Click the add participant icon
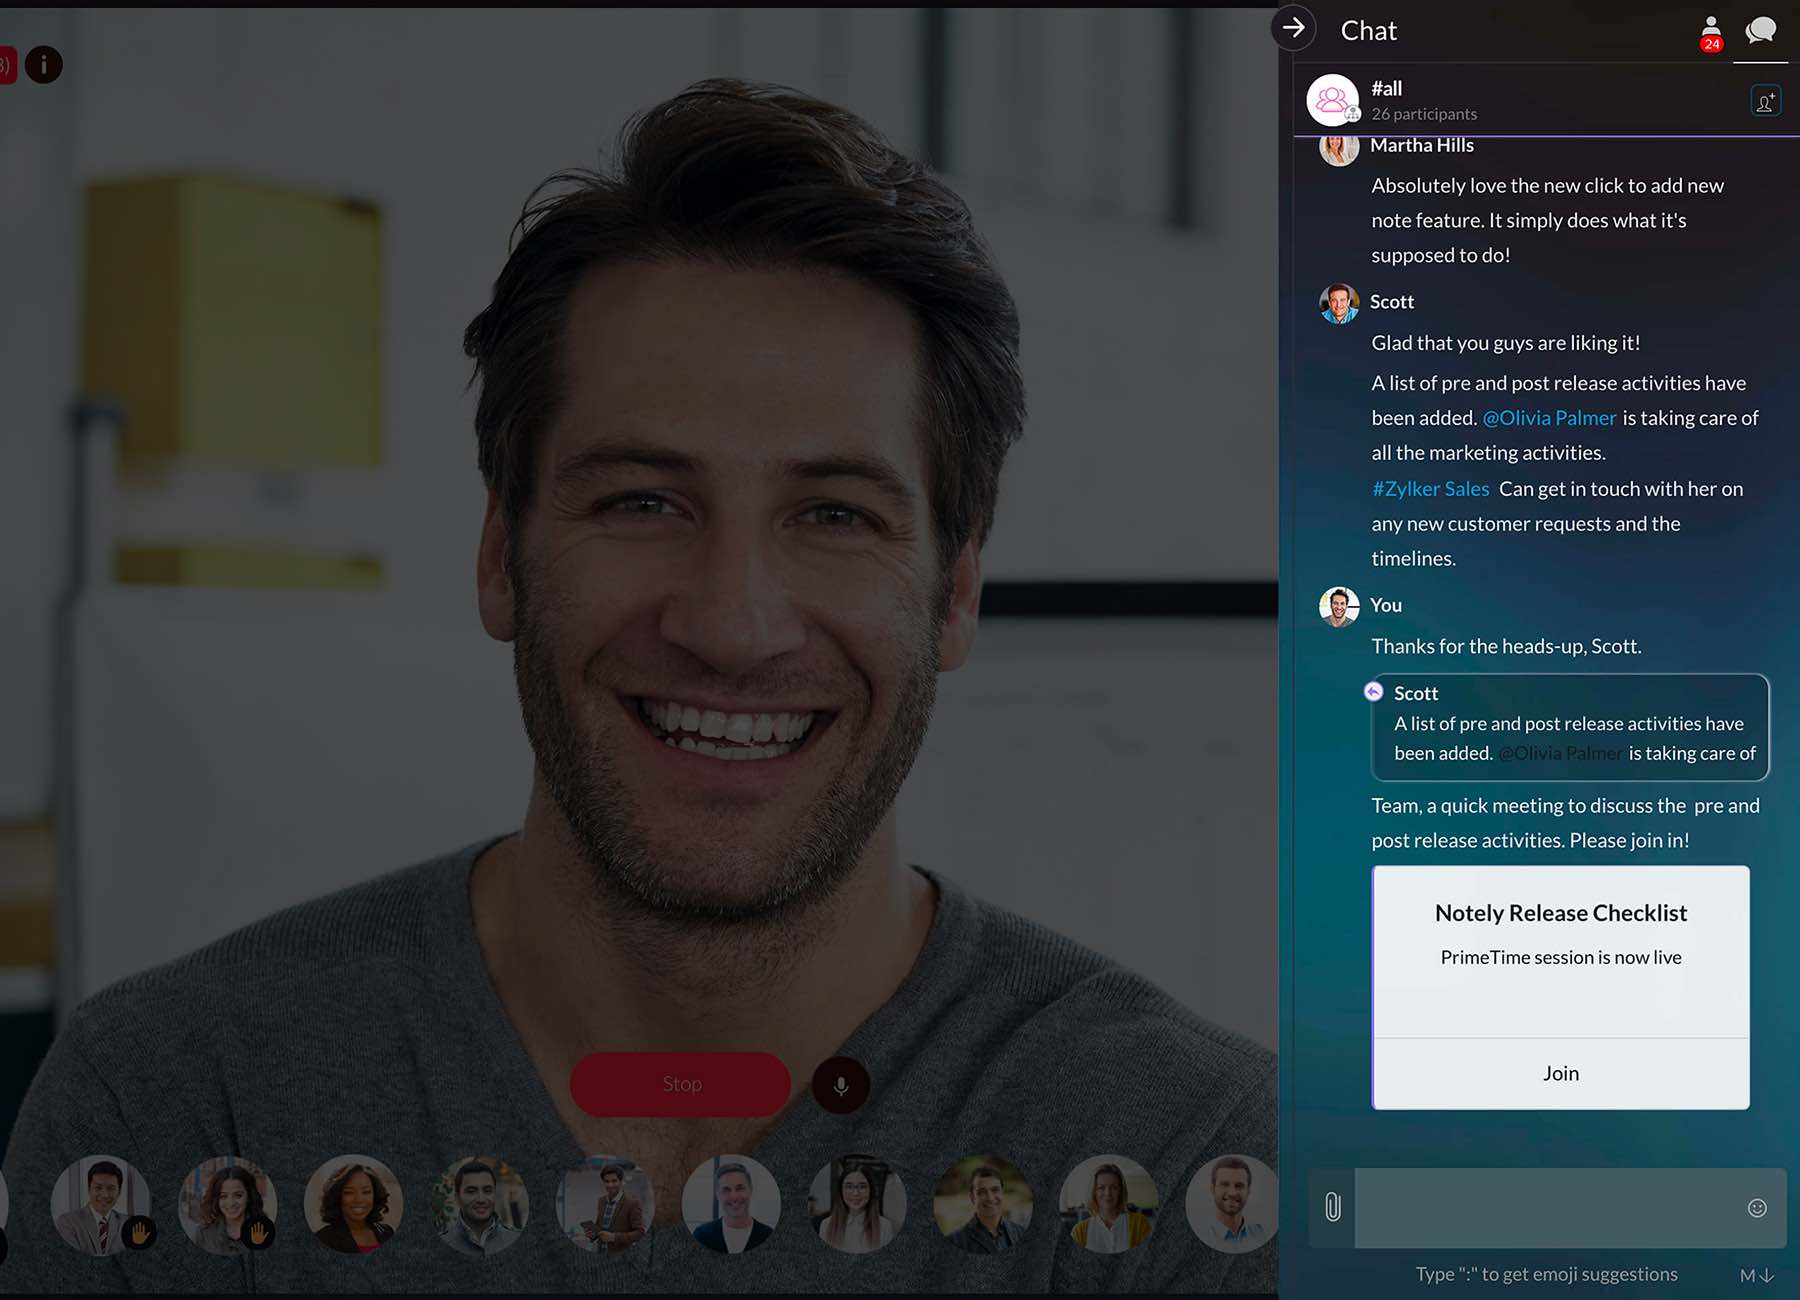 pyautogui.click(x=1765, y=101)
